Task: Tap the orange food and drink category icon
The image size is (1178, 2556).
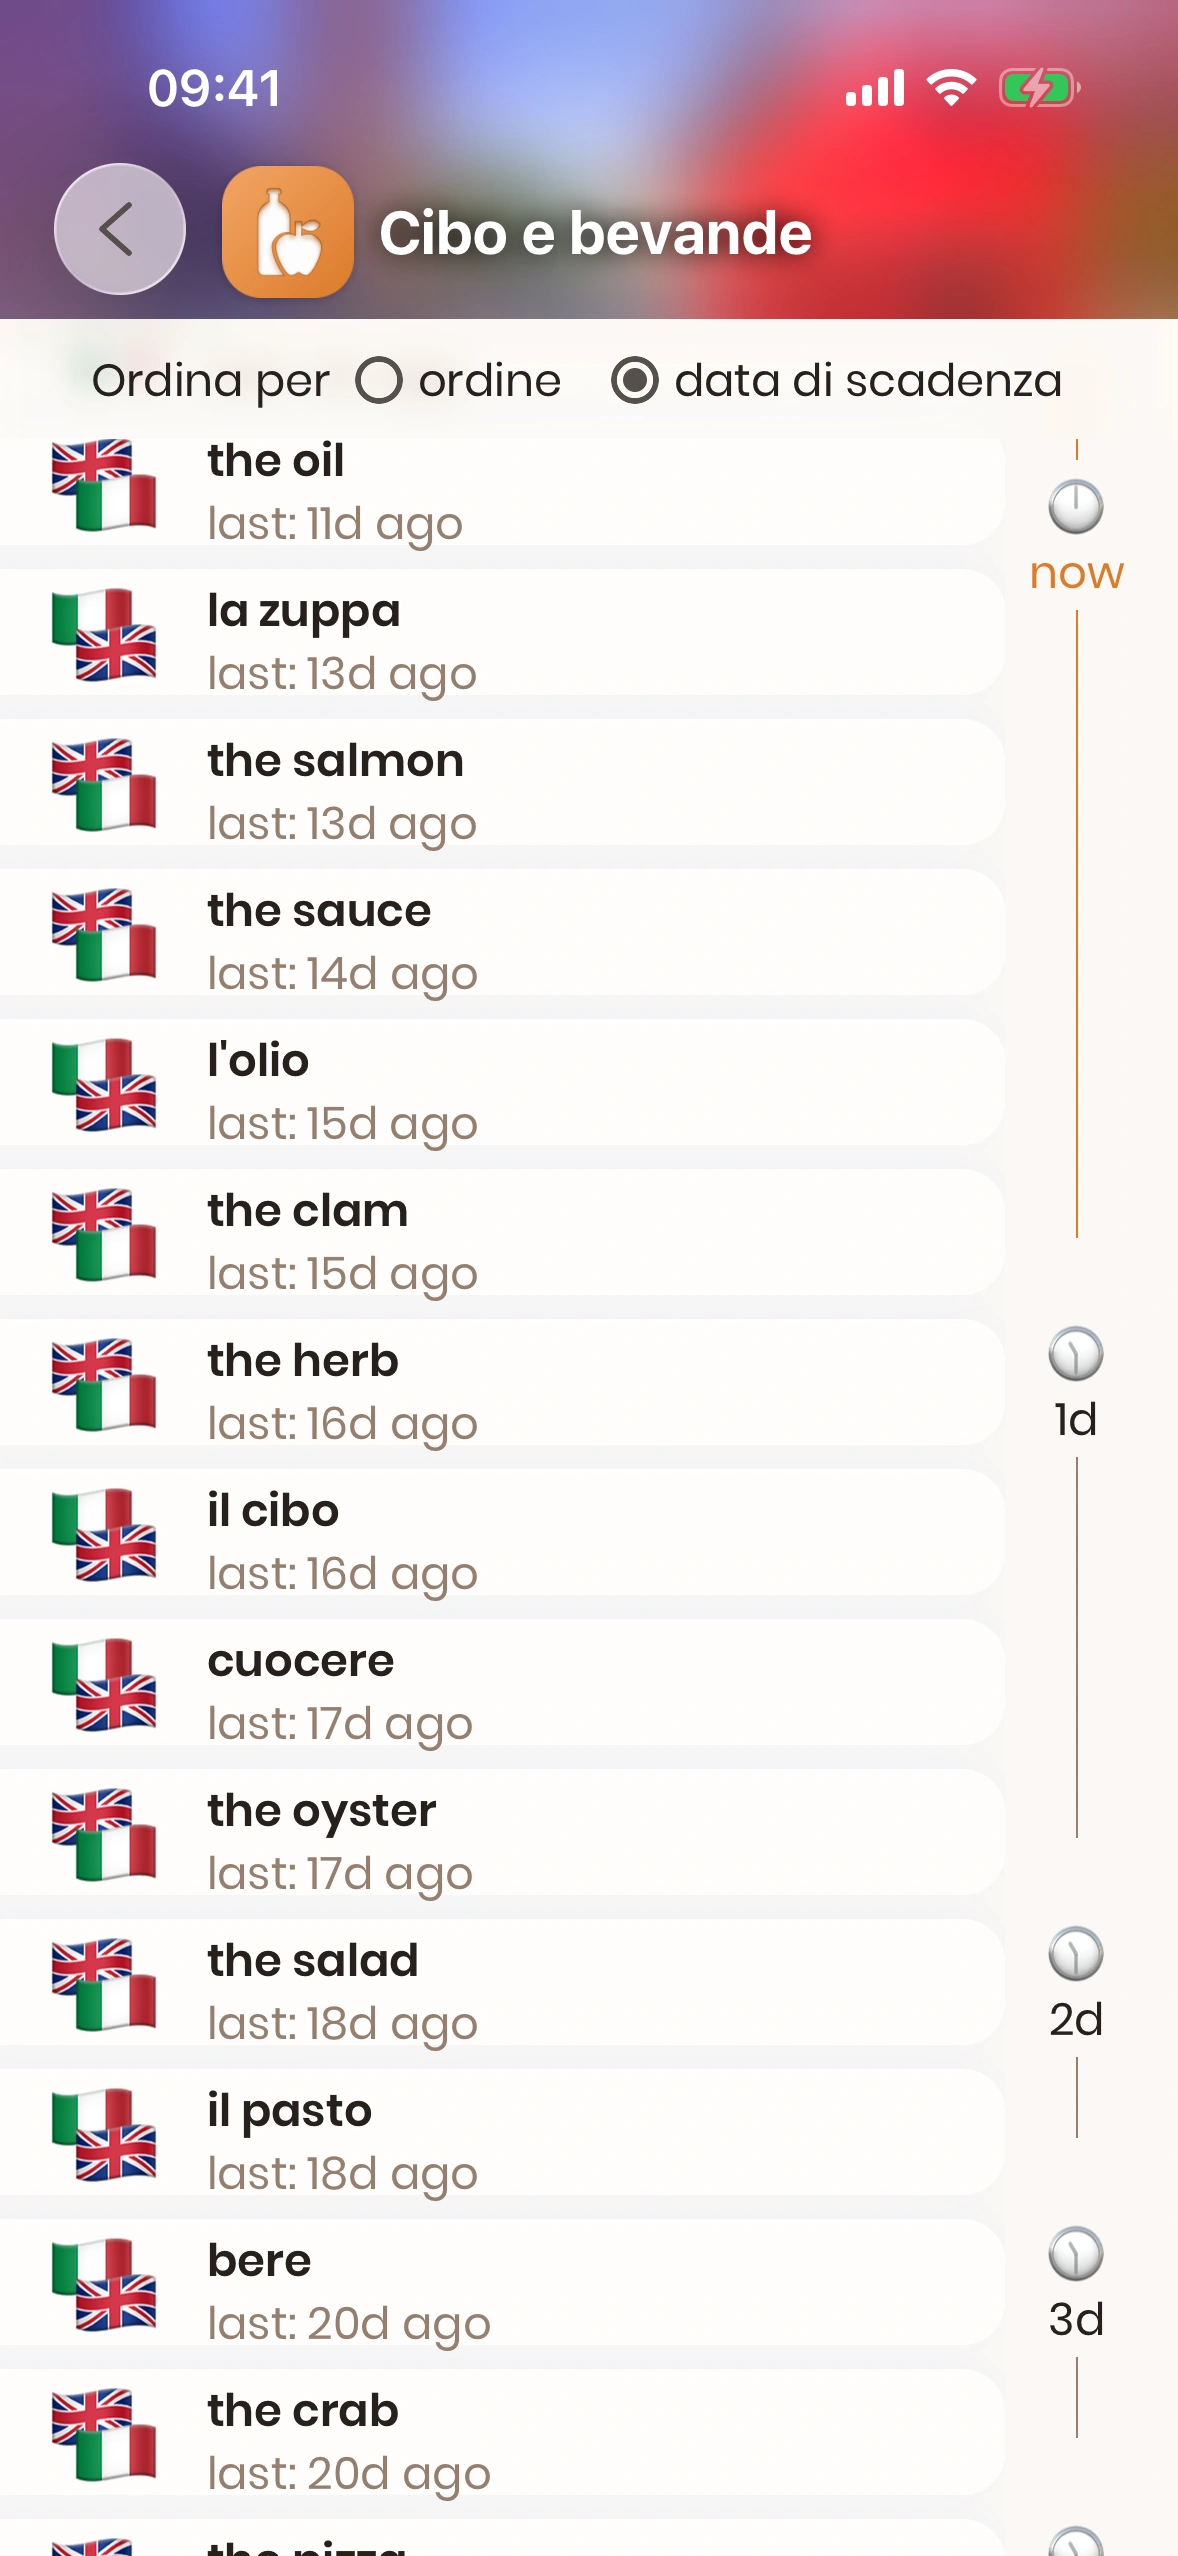Action: tap(288, 232)
